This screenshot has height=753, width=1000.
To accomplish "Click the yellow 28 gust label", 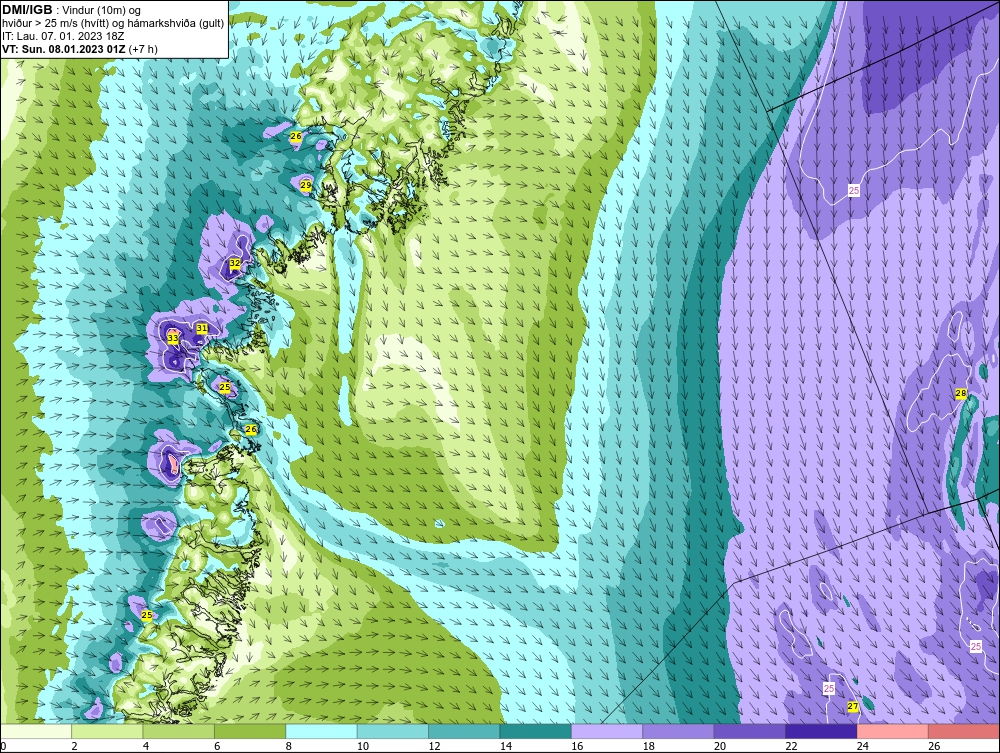I will (960, 393).
